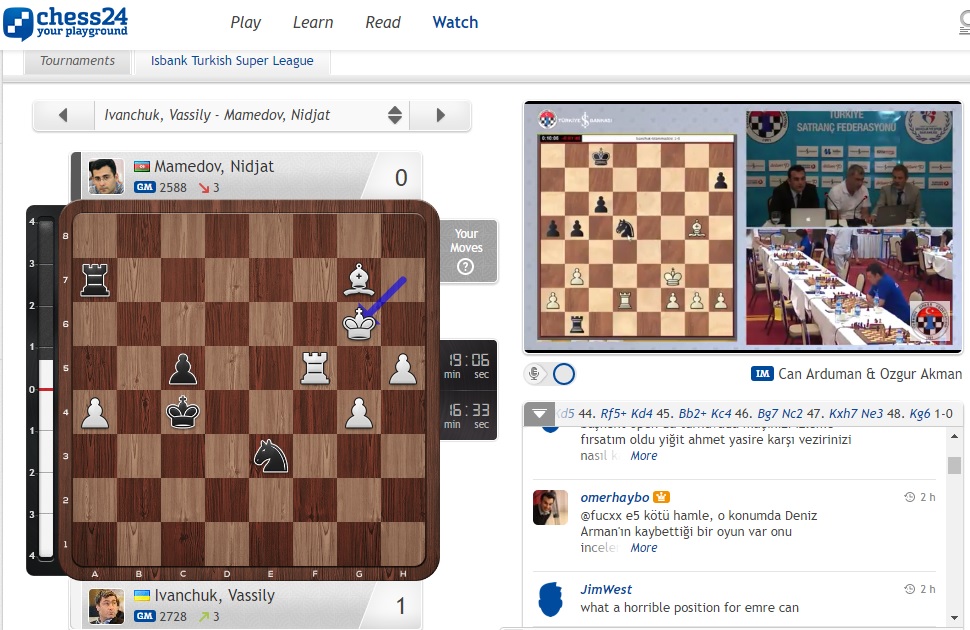This screenshot has height=630, width=970.
Task: Click the white pawn on g4
Action: coord(359,412)
